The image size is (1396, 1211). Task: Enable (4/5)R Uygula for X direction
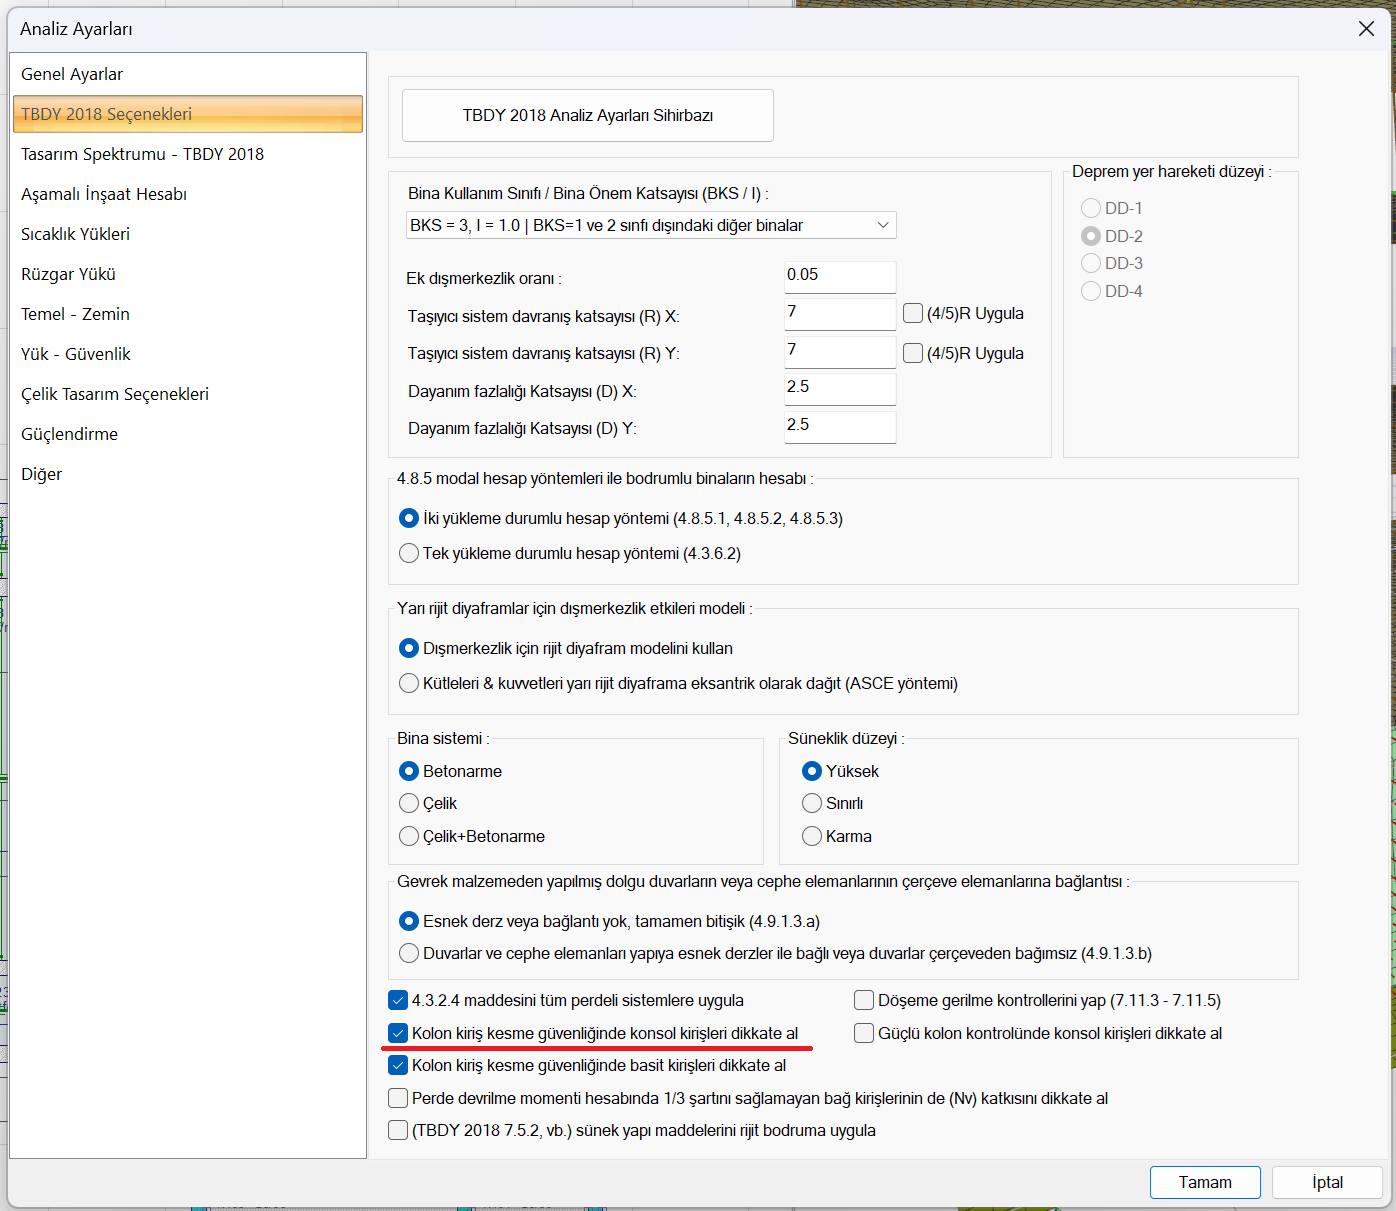[x=913, y=313]
